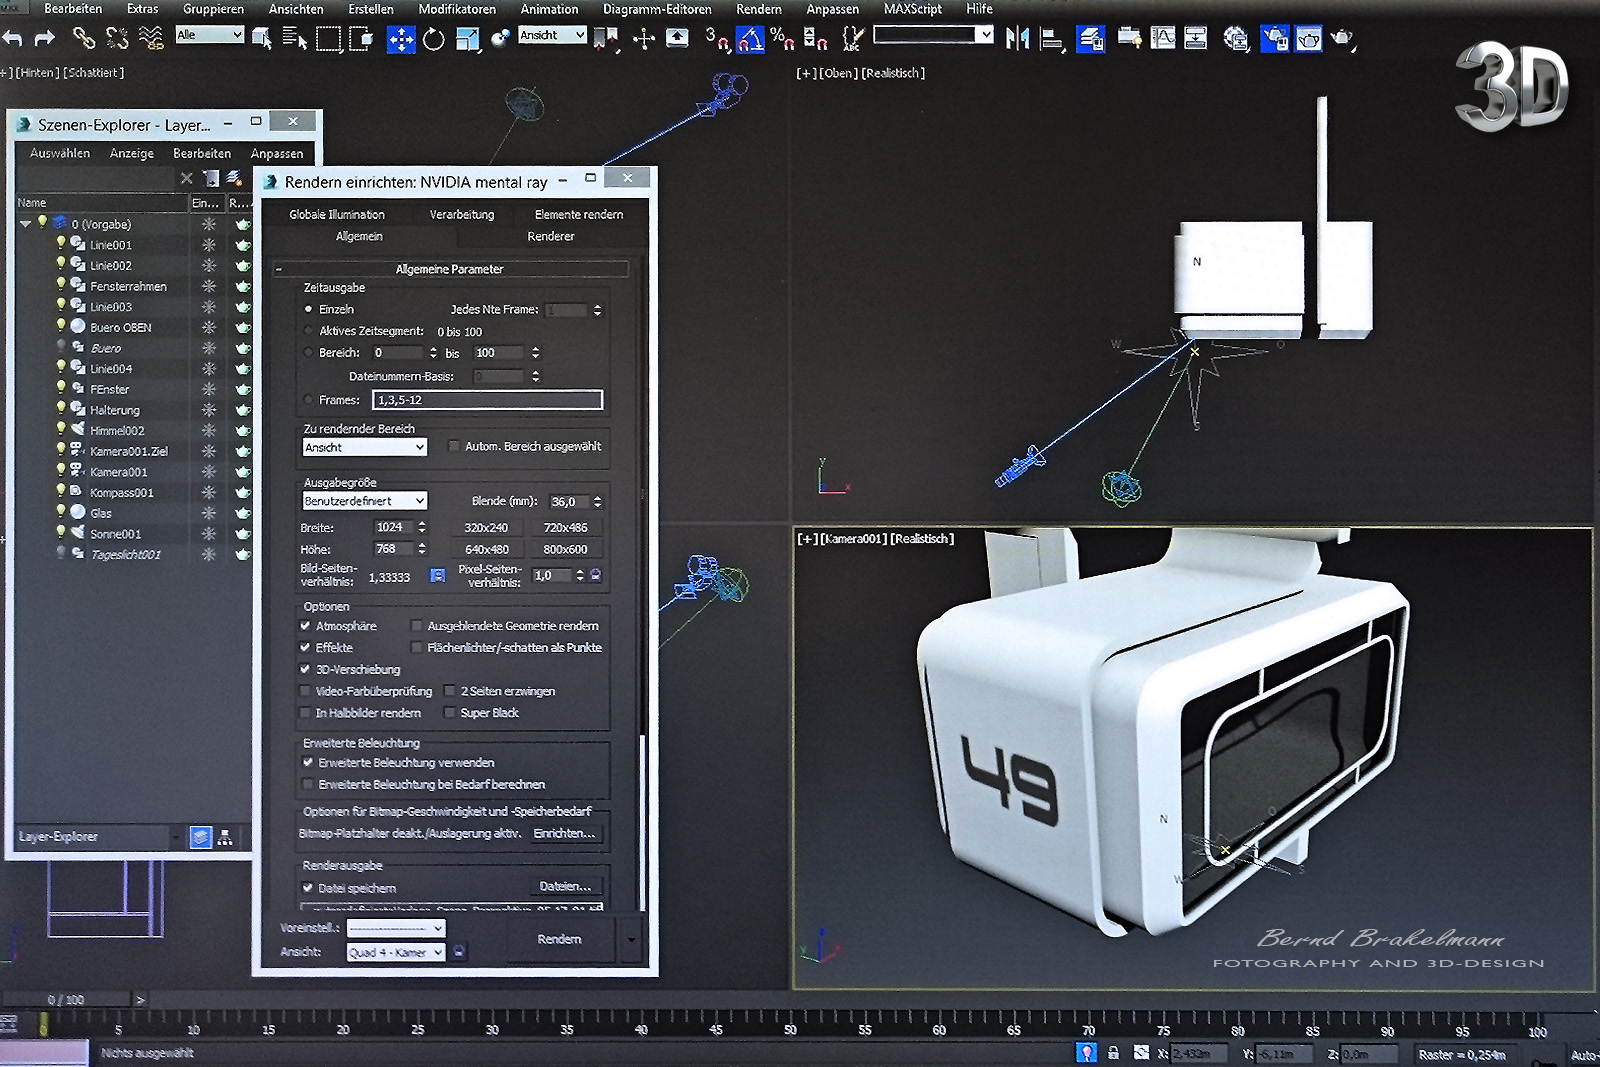Activate the Select and Link chain tool

[84, 38]
